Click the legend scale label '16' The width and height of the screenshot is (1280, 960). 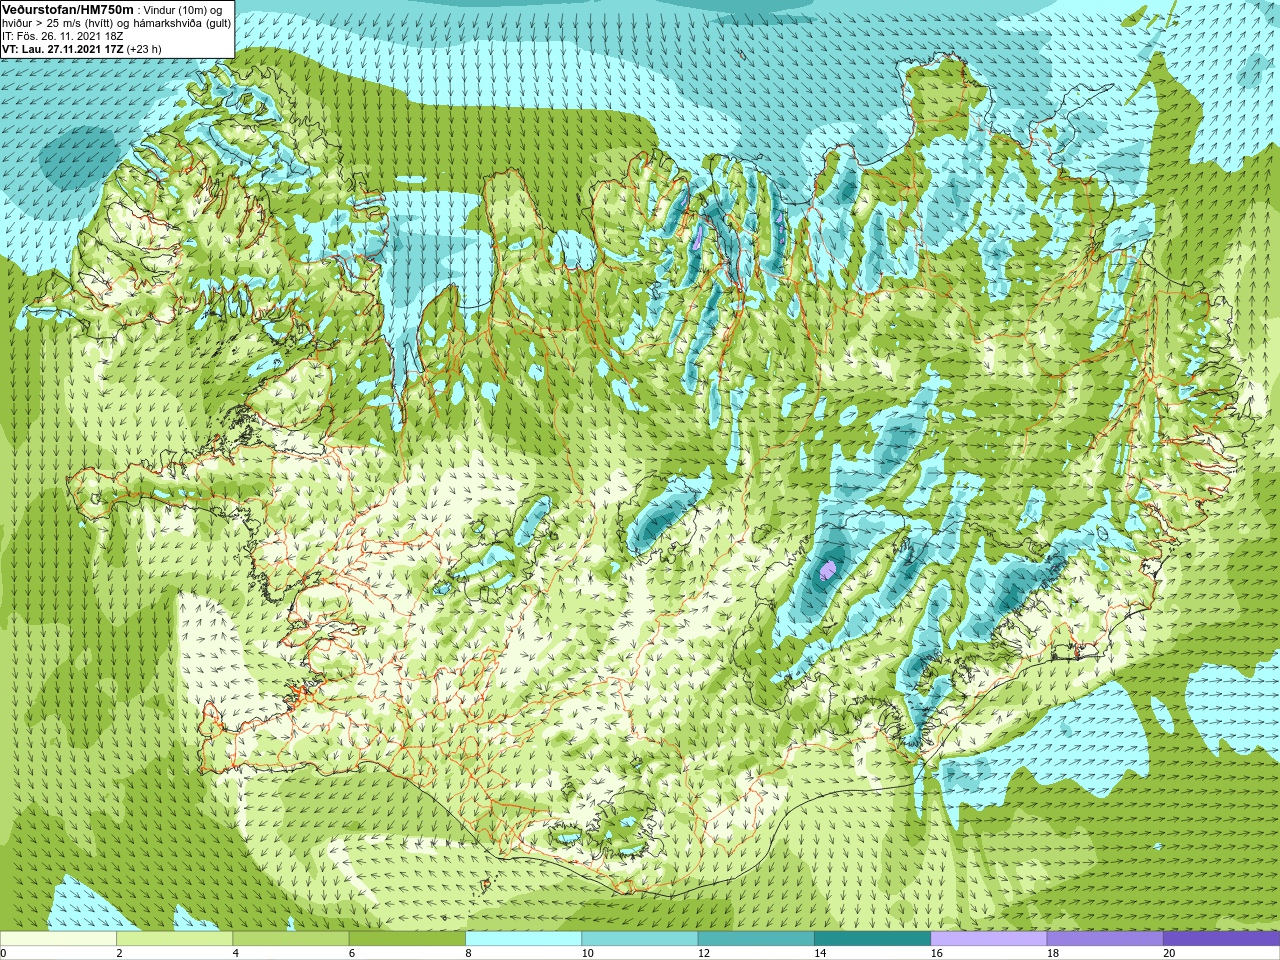[936, 953]
